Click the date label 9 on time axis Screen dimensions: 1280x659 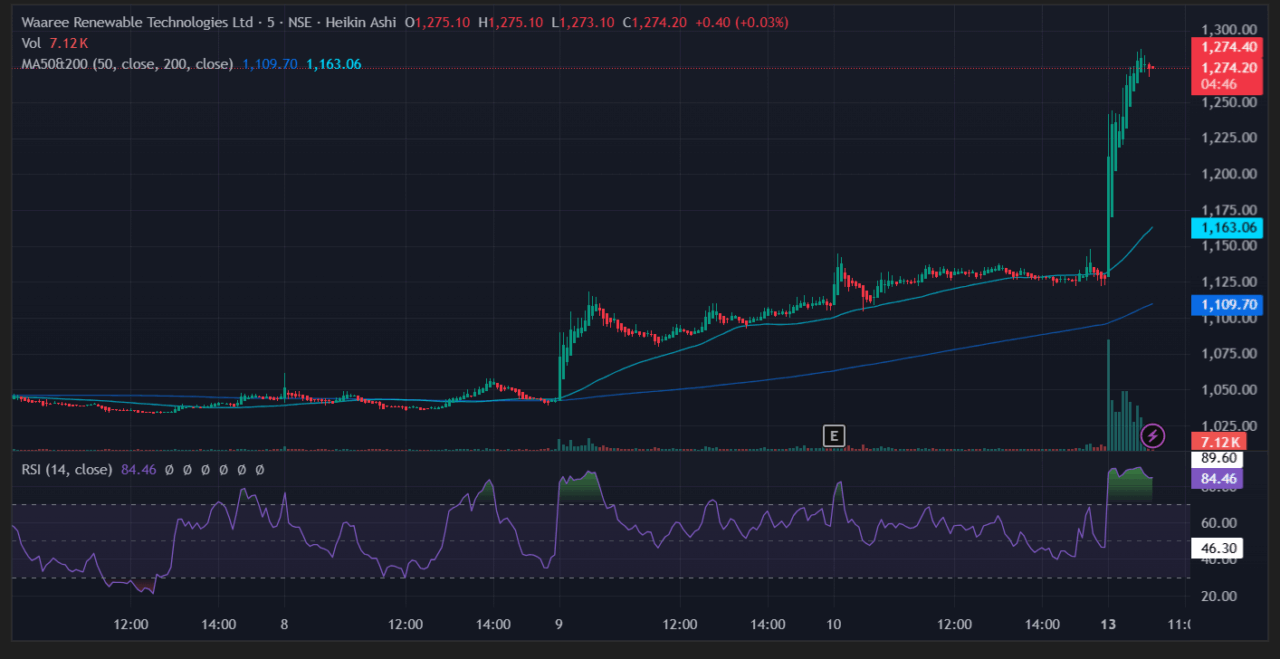tap(558, 625)
